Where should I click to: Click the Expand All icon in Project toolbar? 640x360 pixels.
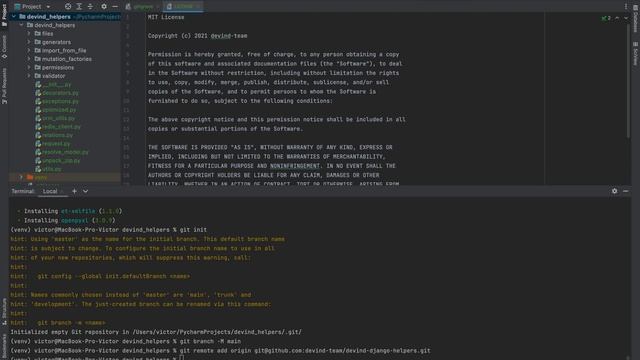pos(79,7)
